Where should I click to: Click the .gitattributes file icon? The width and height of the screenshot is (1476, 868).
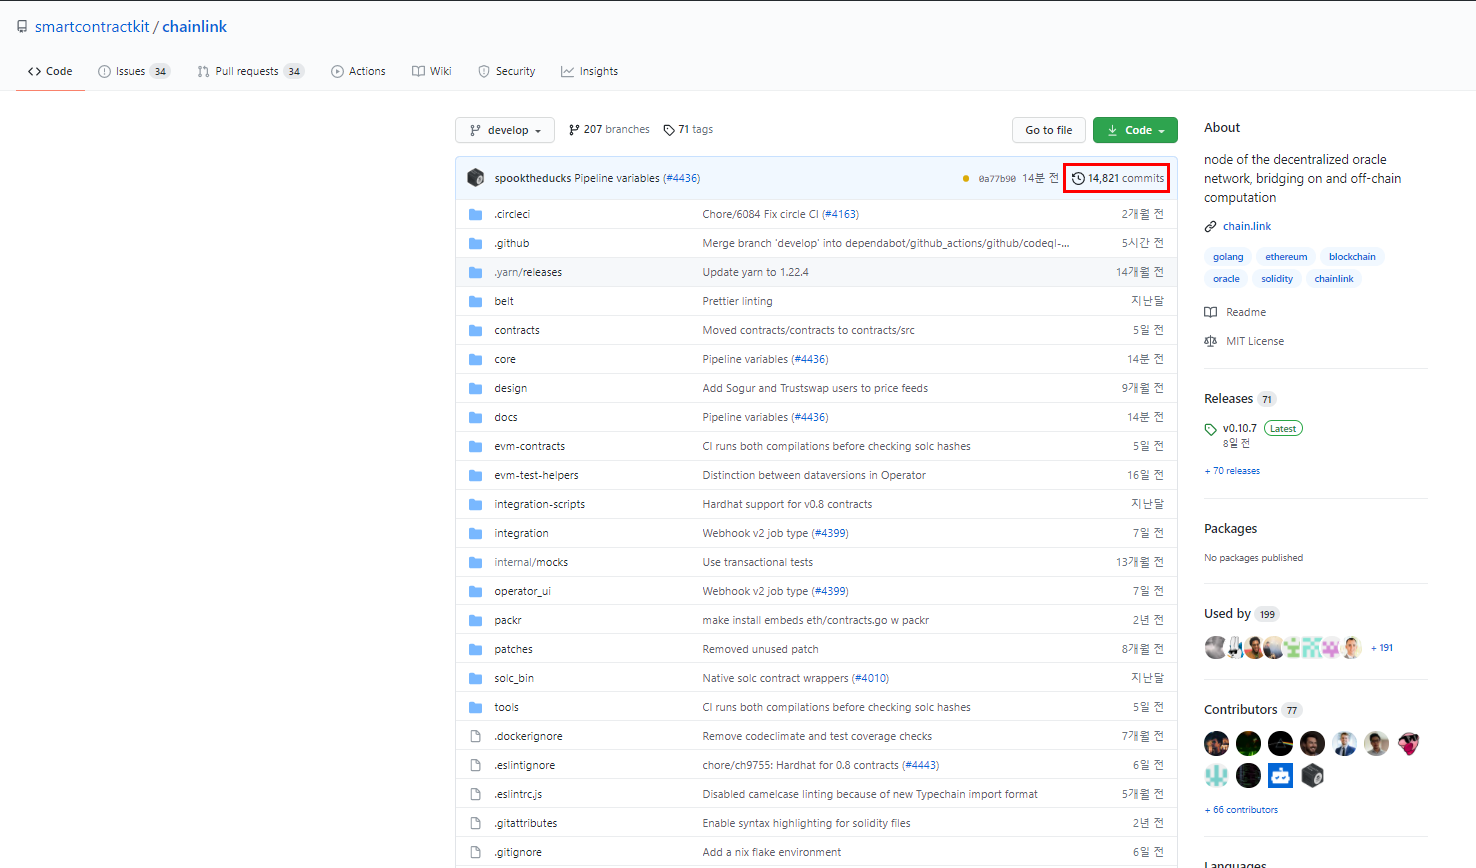476,823
